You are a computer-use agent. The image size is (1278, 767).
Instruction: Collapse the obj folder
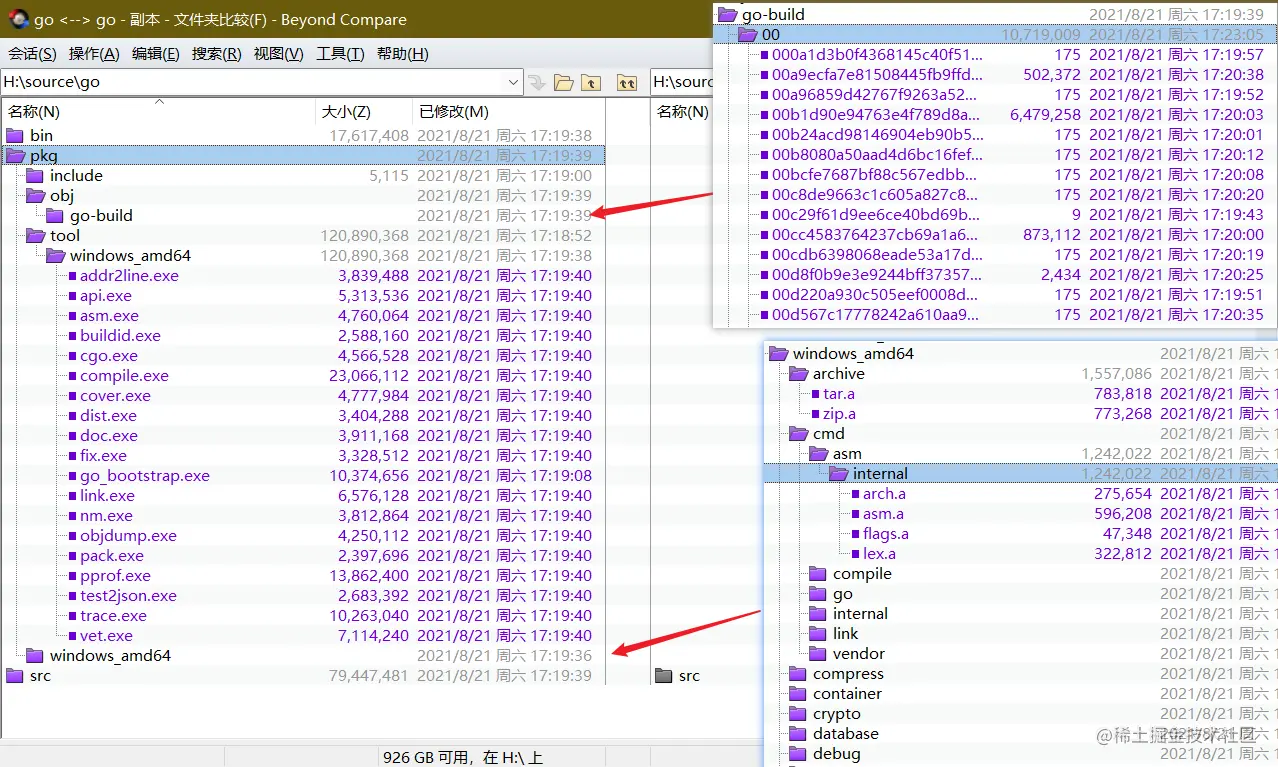click(36, 195)
